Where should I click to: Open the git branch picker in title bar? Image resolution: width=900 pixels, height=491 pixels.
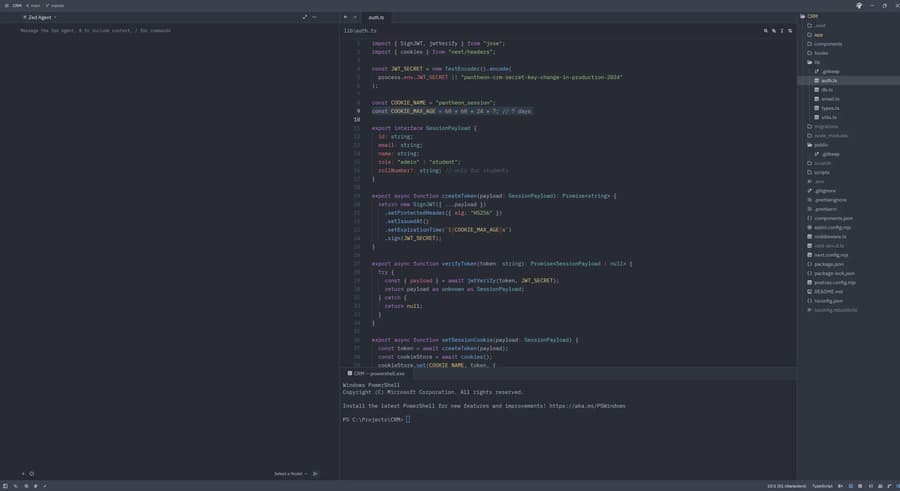57,5
